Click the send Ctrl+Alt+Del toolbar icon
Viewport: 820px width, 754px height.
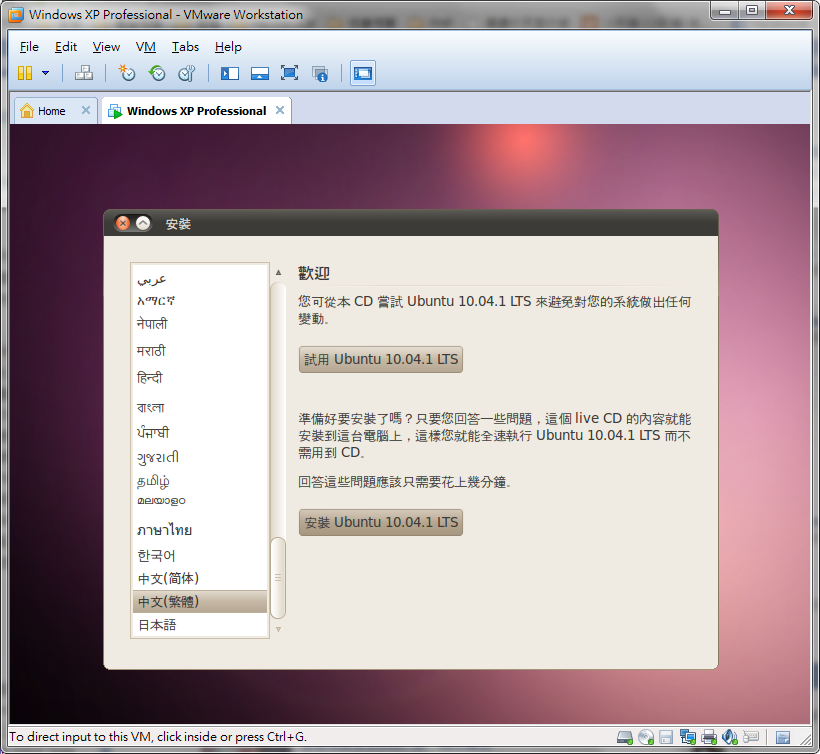(84, 73)
